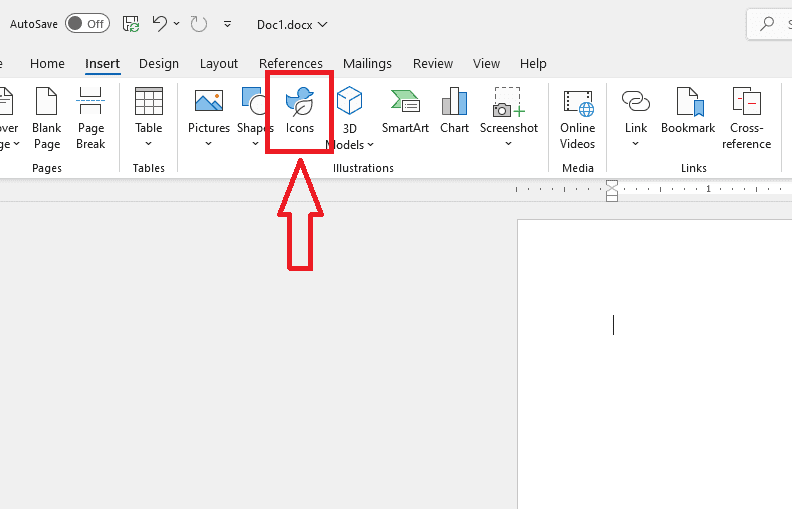
Task: Expand the 3D Models dropdown arrow
Action: (x=370, y=145)
